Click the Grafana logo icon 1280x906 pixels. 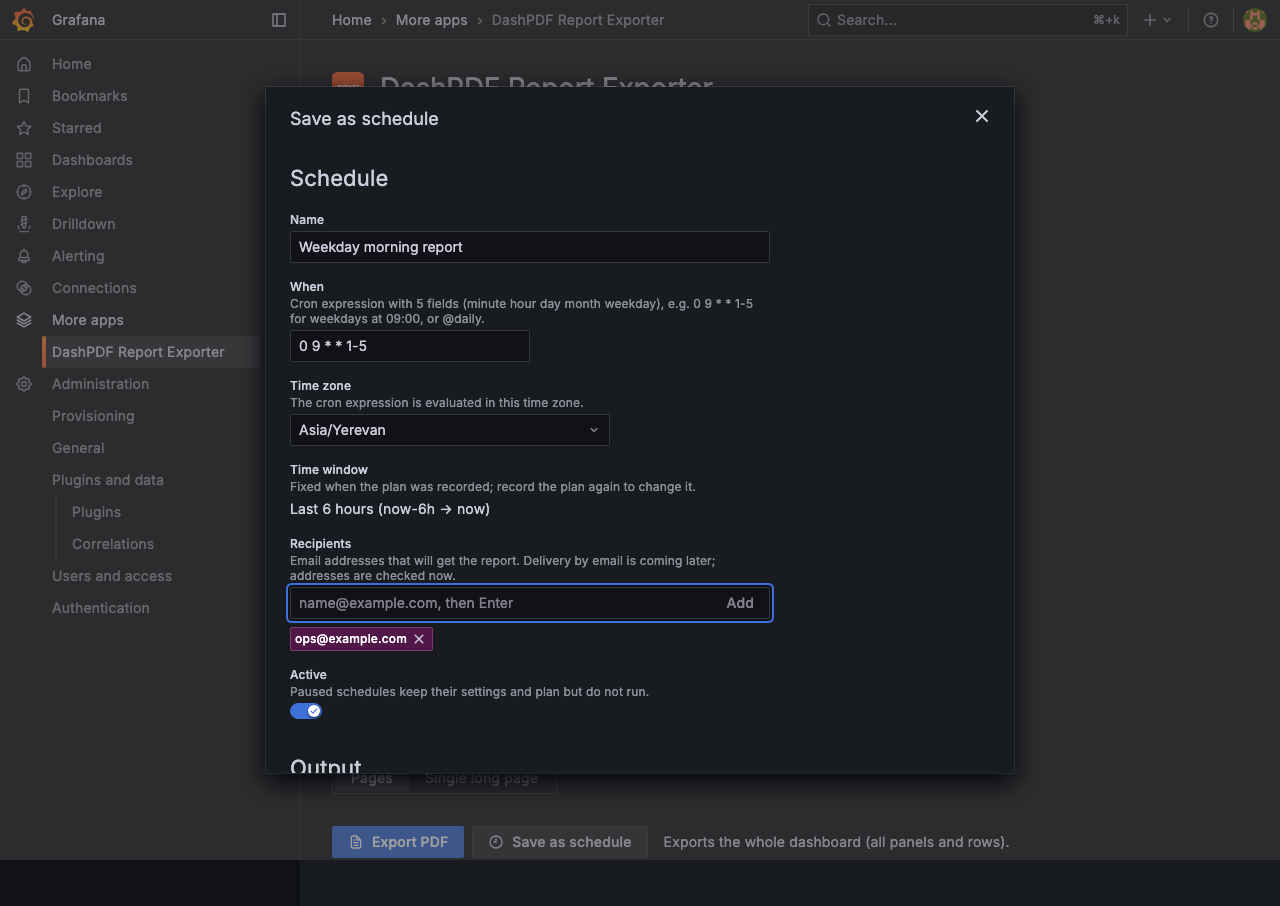(23, 20)
